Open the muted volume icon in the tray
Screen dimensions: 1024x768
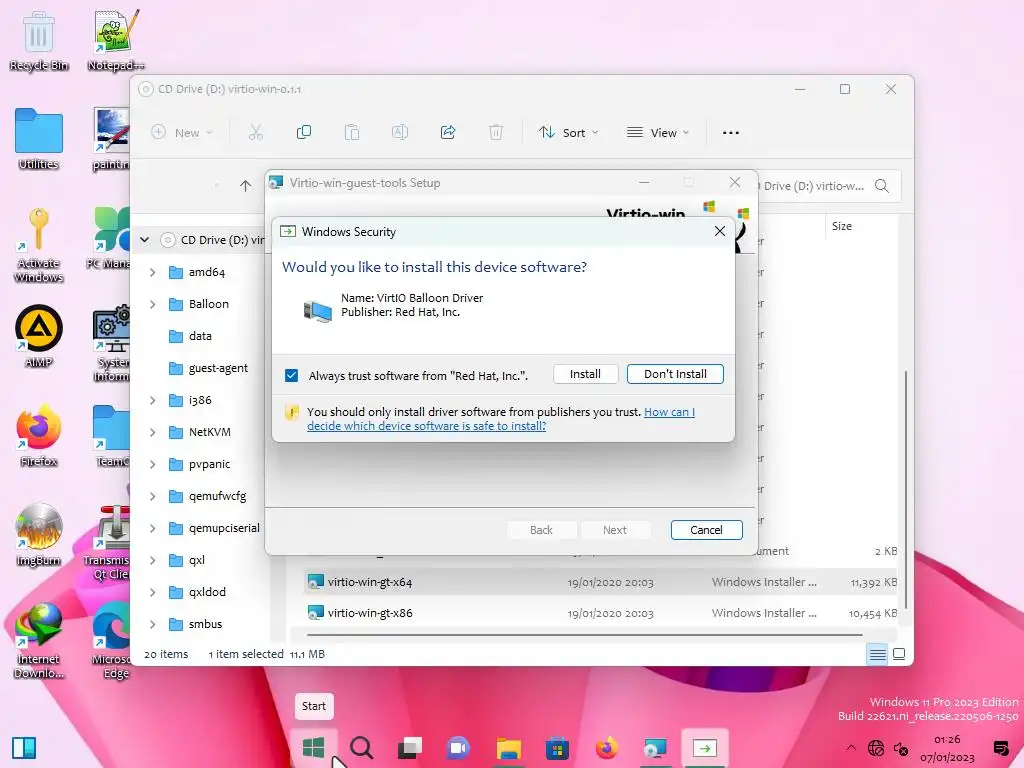coord(901,748)
